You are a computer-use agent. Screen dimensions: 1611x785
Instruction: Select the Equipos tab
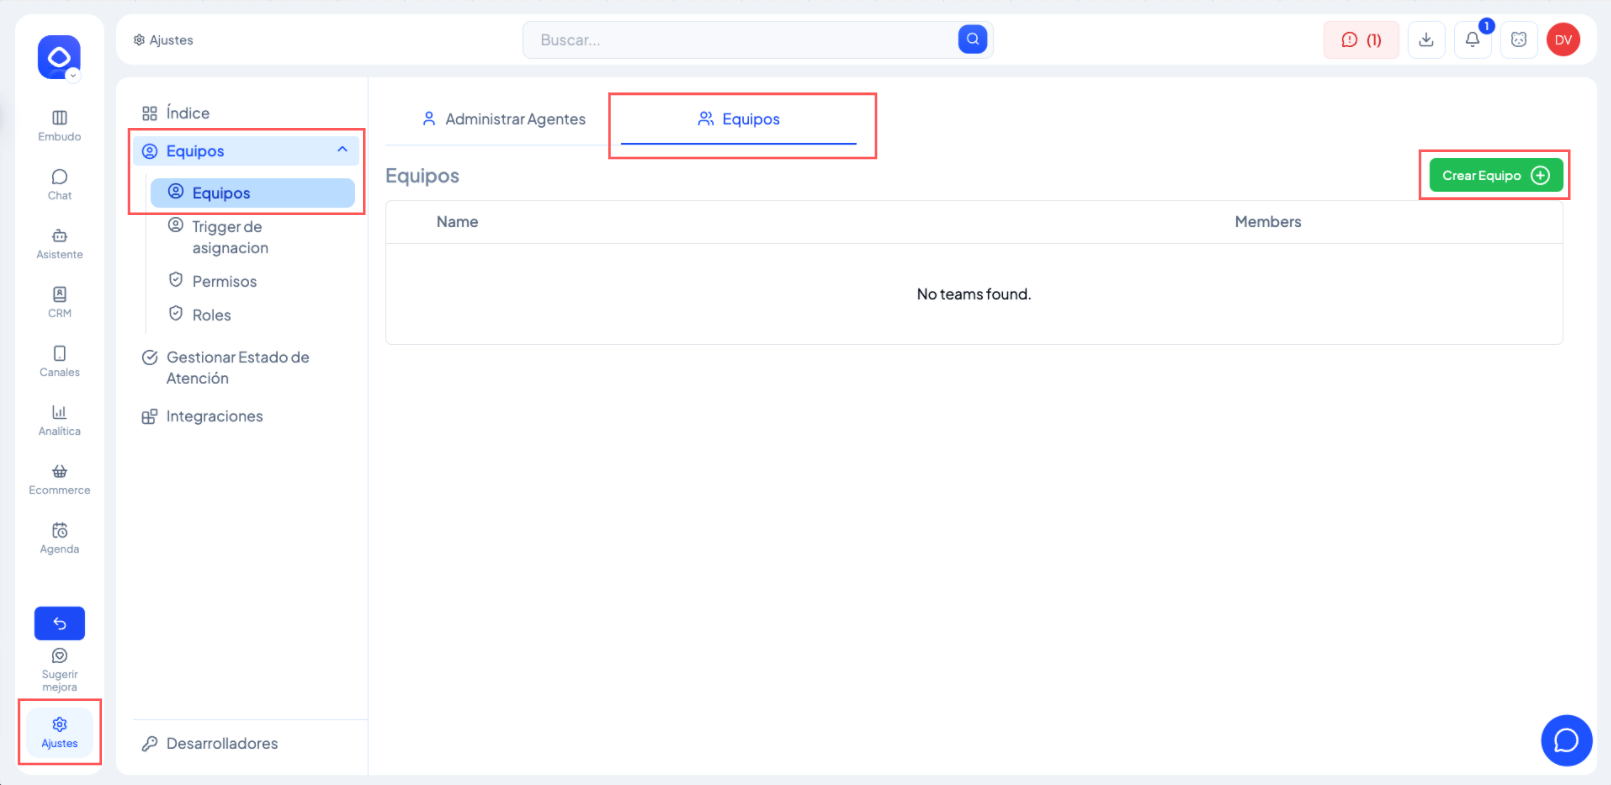pos(739,119)
